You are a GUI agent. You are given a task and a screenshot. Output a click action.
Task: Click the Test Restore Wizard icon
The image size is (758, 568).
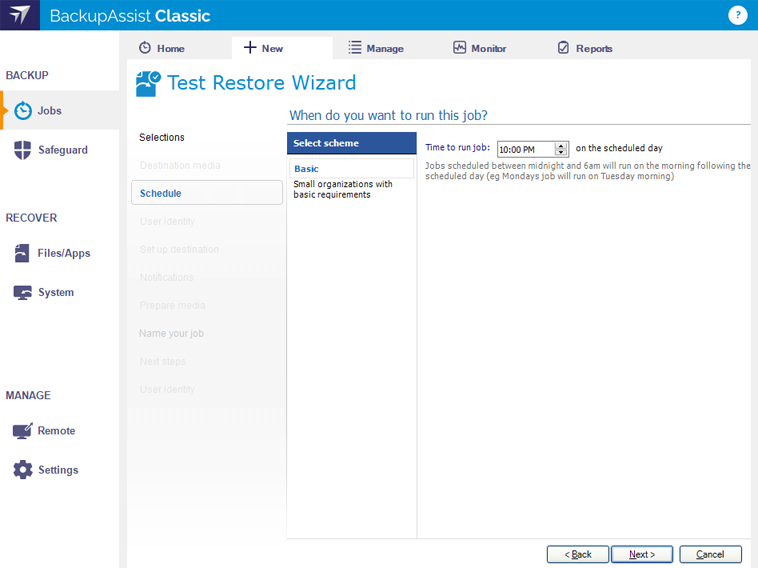[x=148, y=84]
